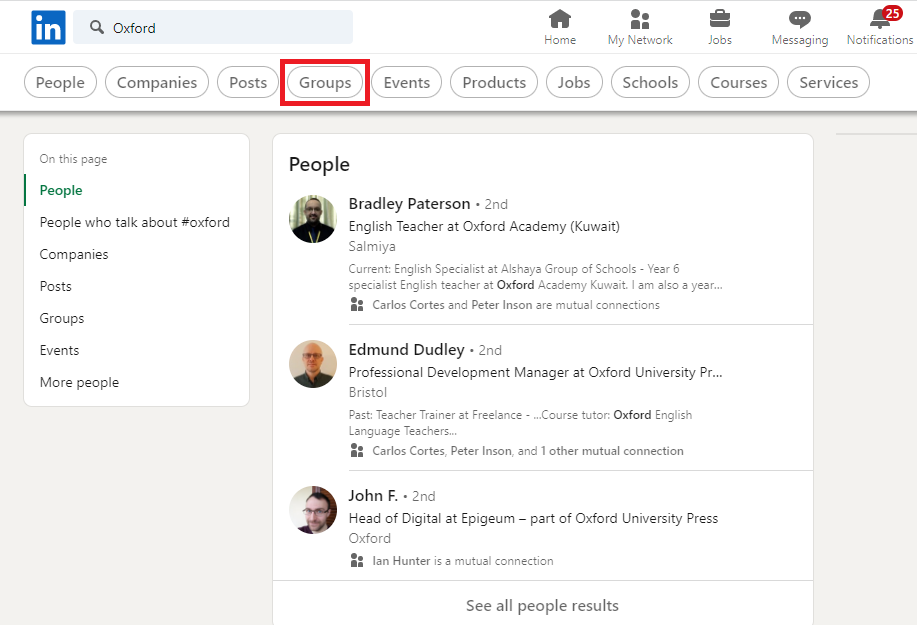Screen dimensions: 917x625
Task: Click 'Carlos Cortes and Peter Inson are mutual connections'
Action: [516, 305]
